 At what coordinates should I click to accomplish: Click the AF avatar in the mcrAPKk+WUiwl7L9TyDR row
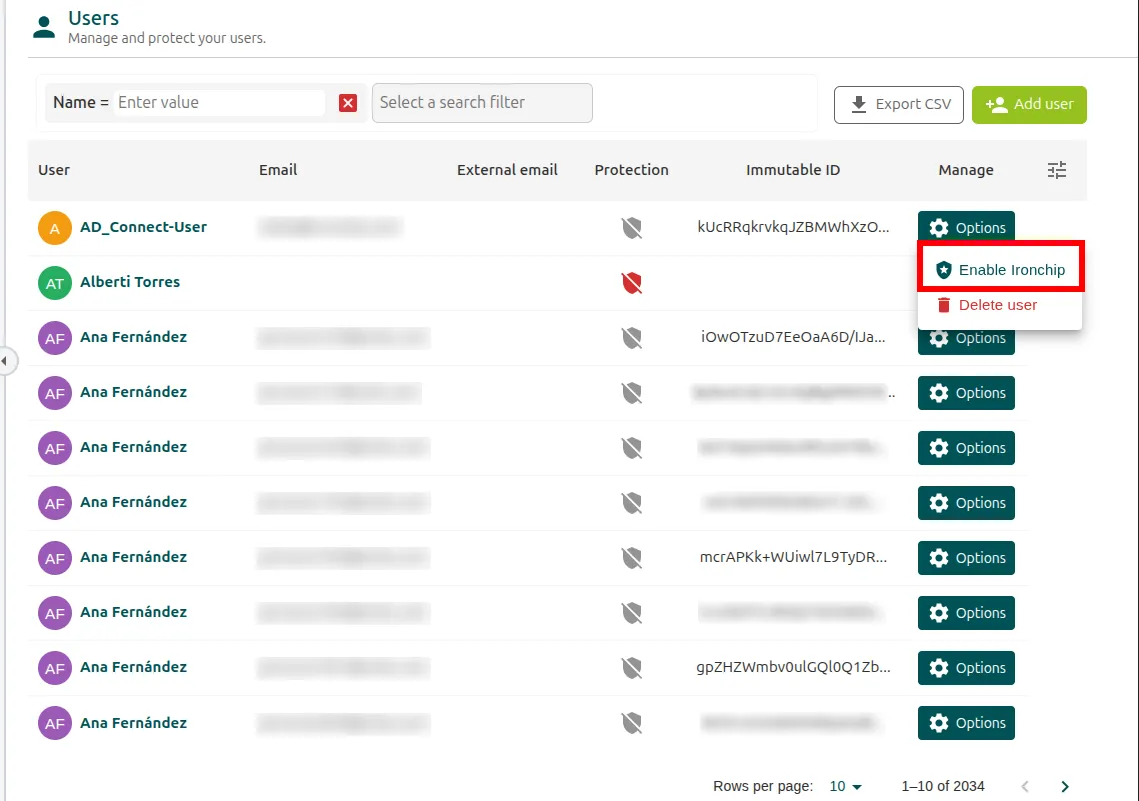[54, 558]
